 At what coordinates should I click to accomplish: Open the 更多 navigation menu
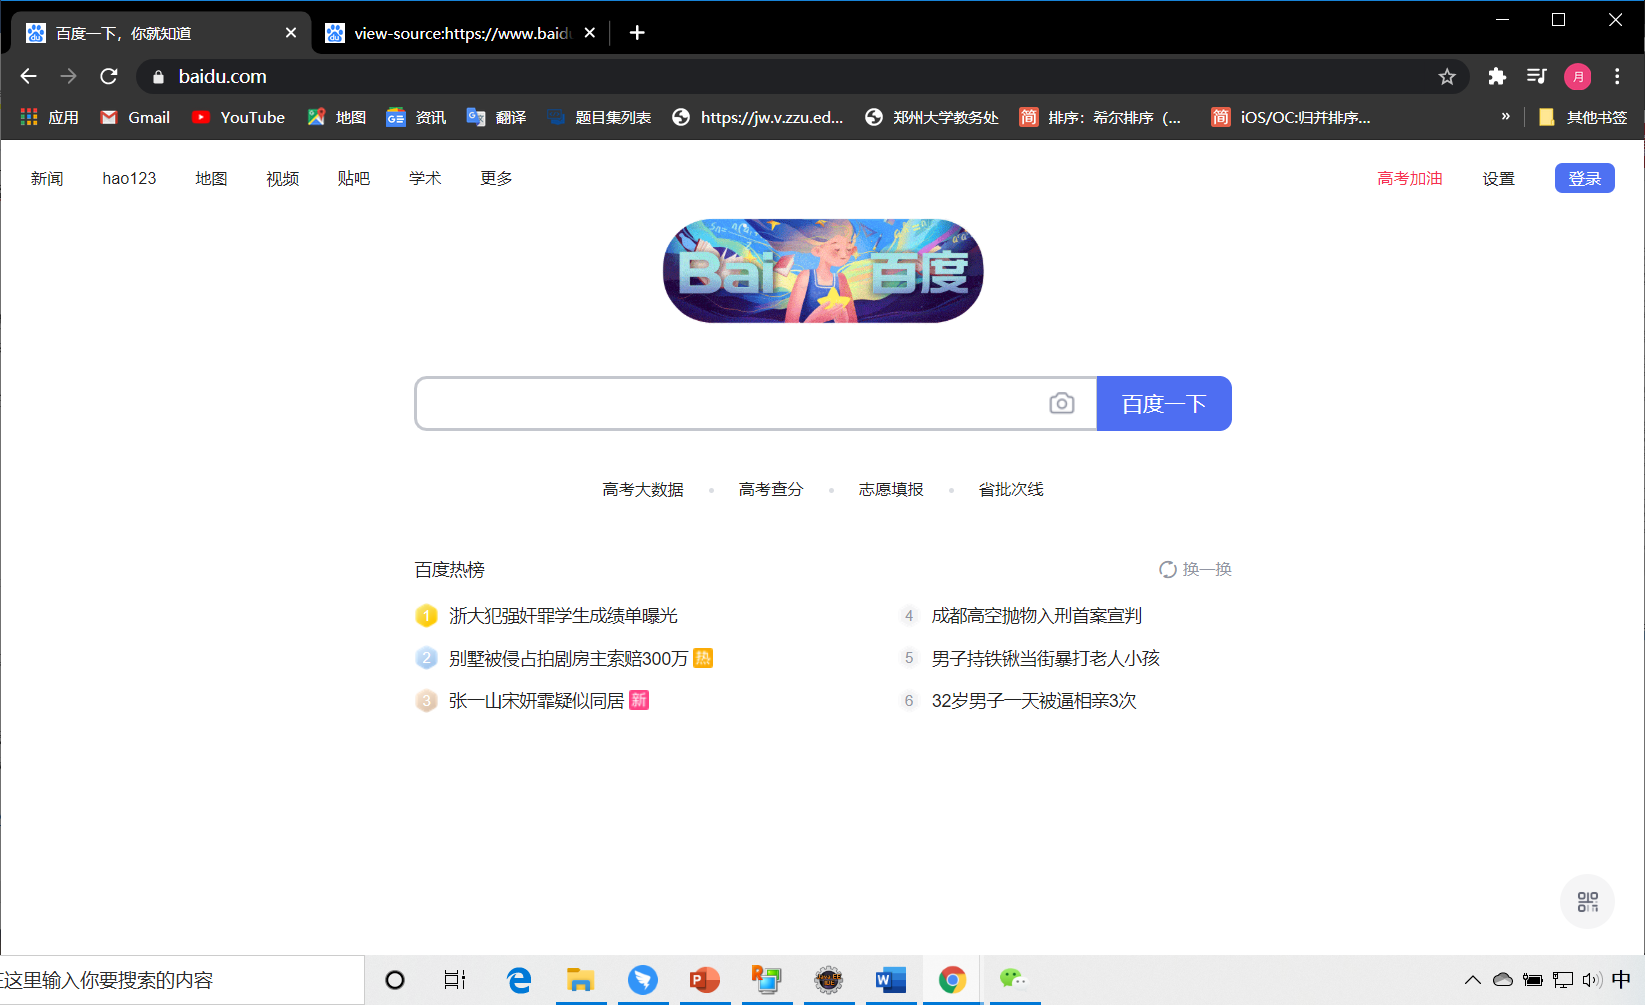point(494,178)
